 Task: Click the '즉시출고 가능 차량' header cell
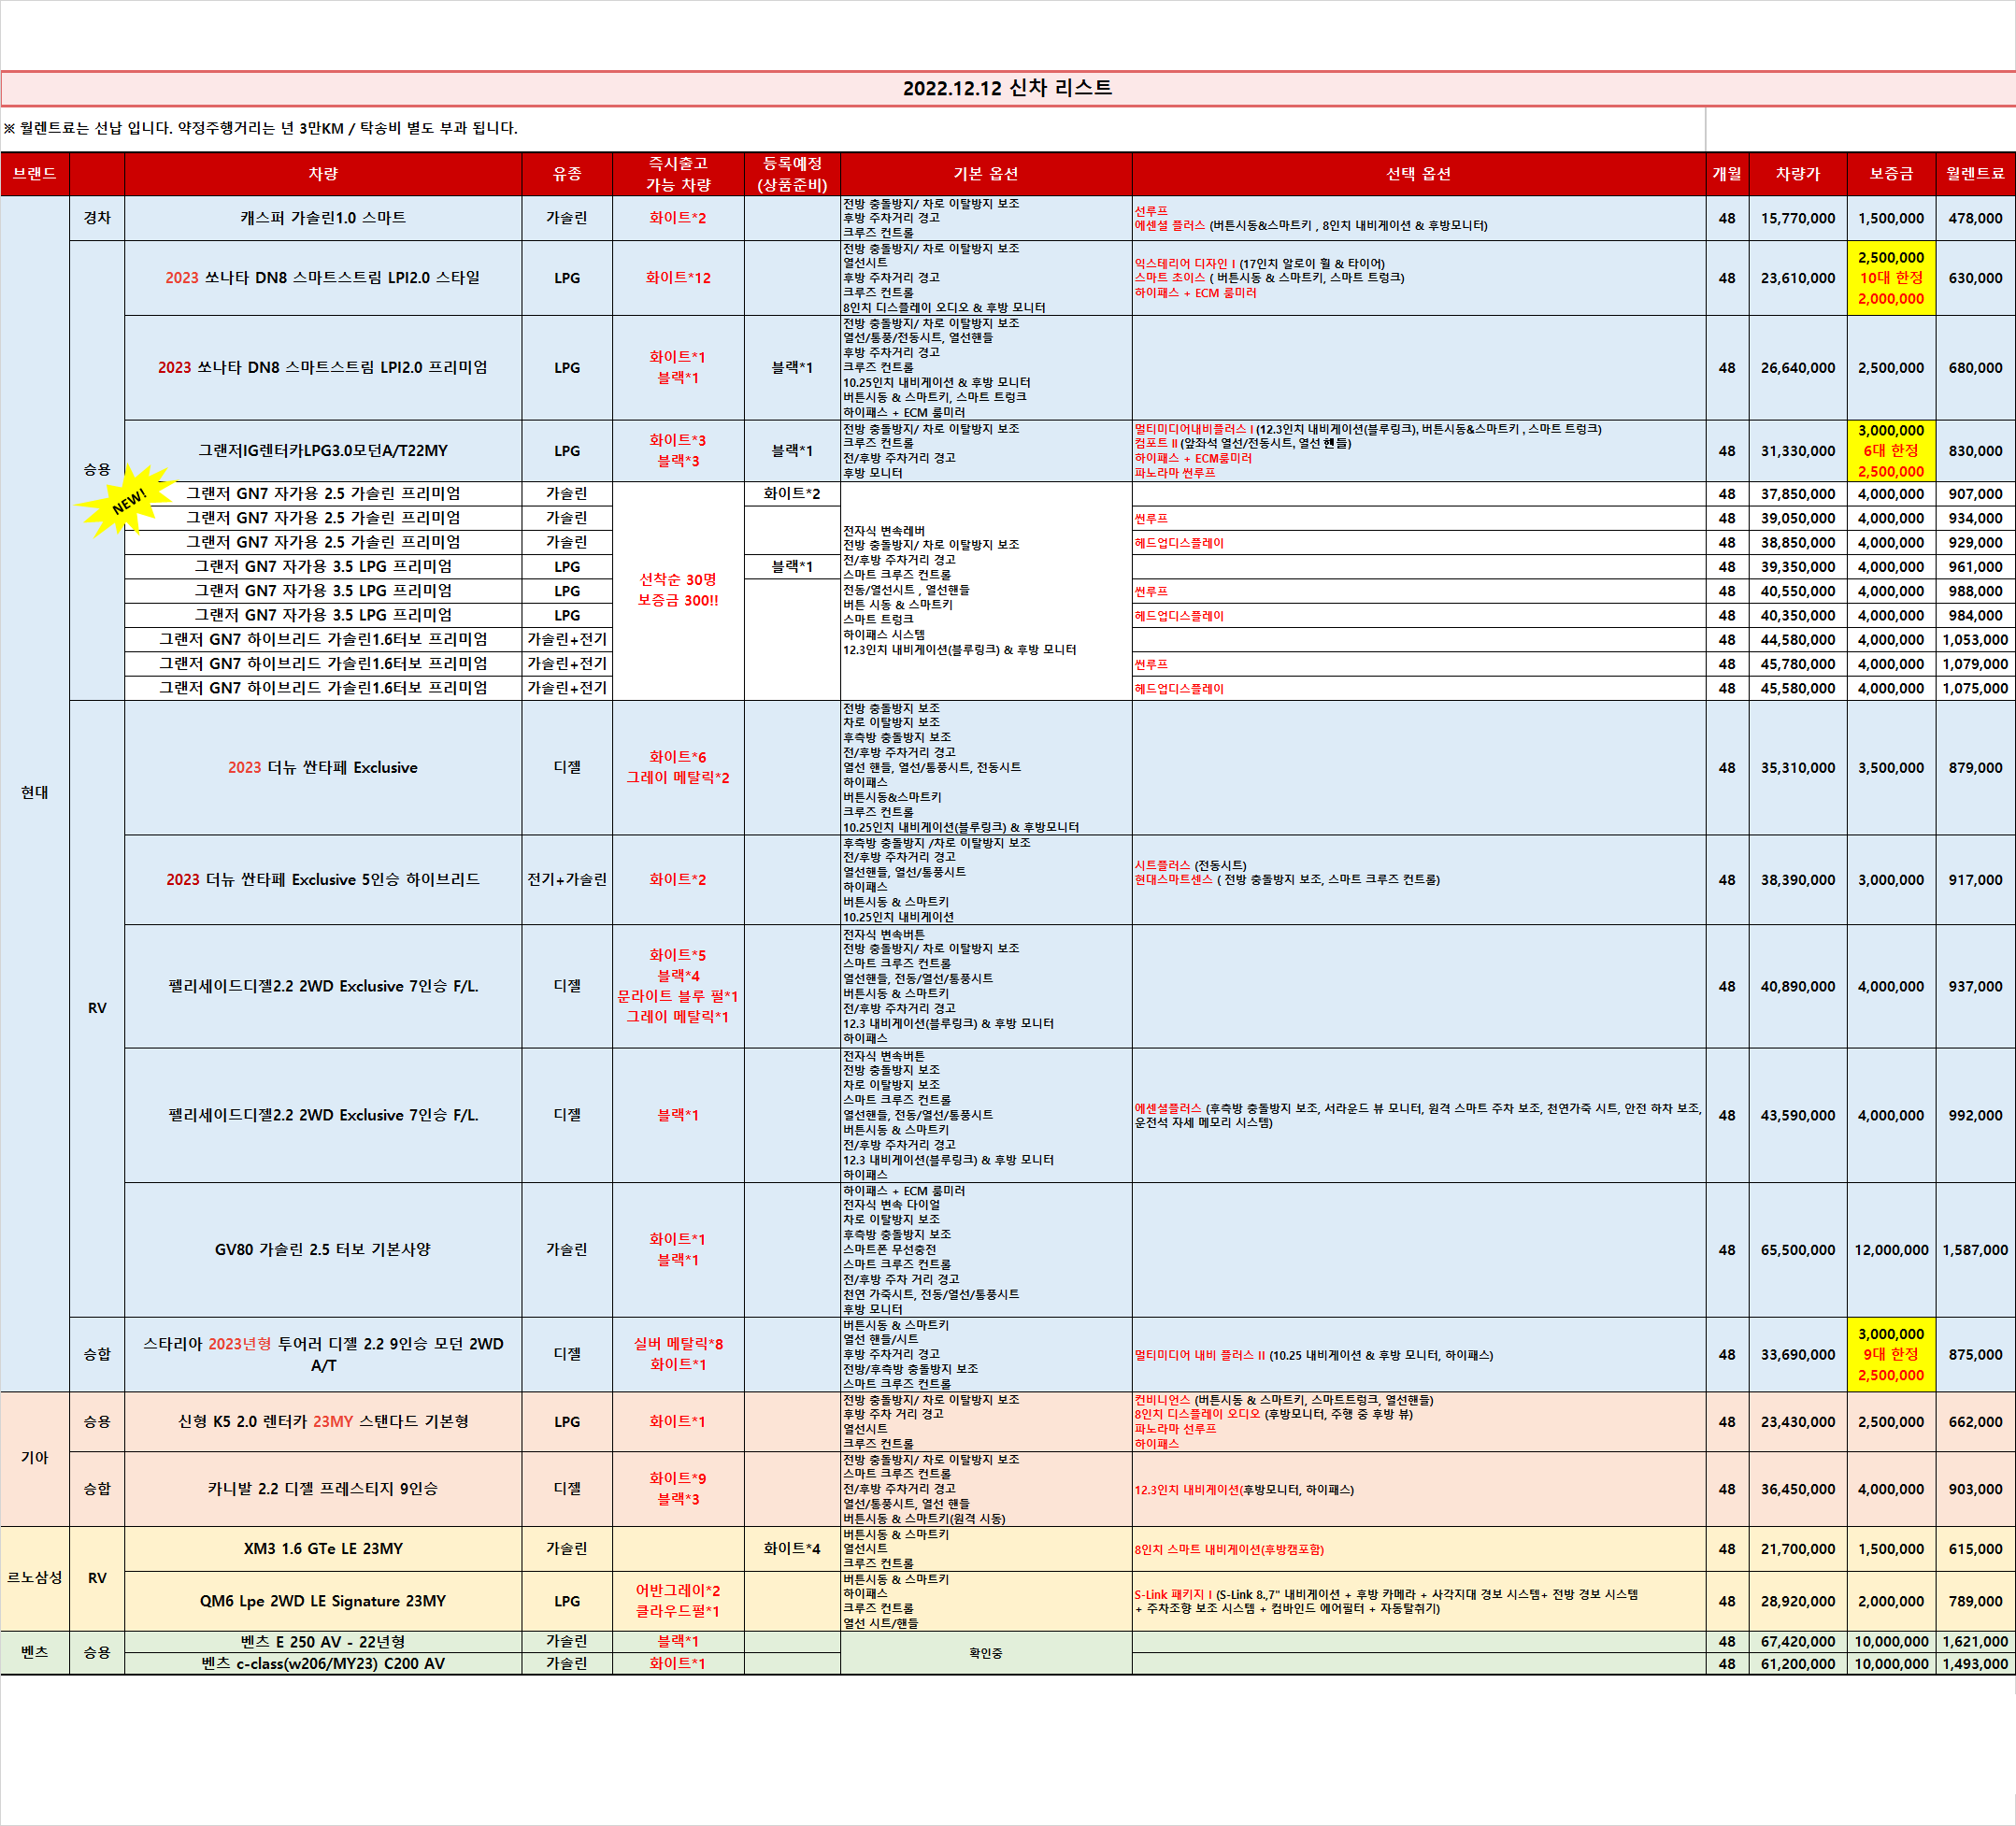coord(678,174)
